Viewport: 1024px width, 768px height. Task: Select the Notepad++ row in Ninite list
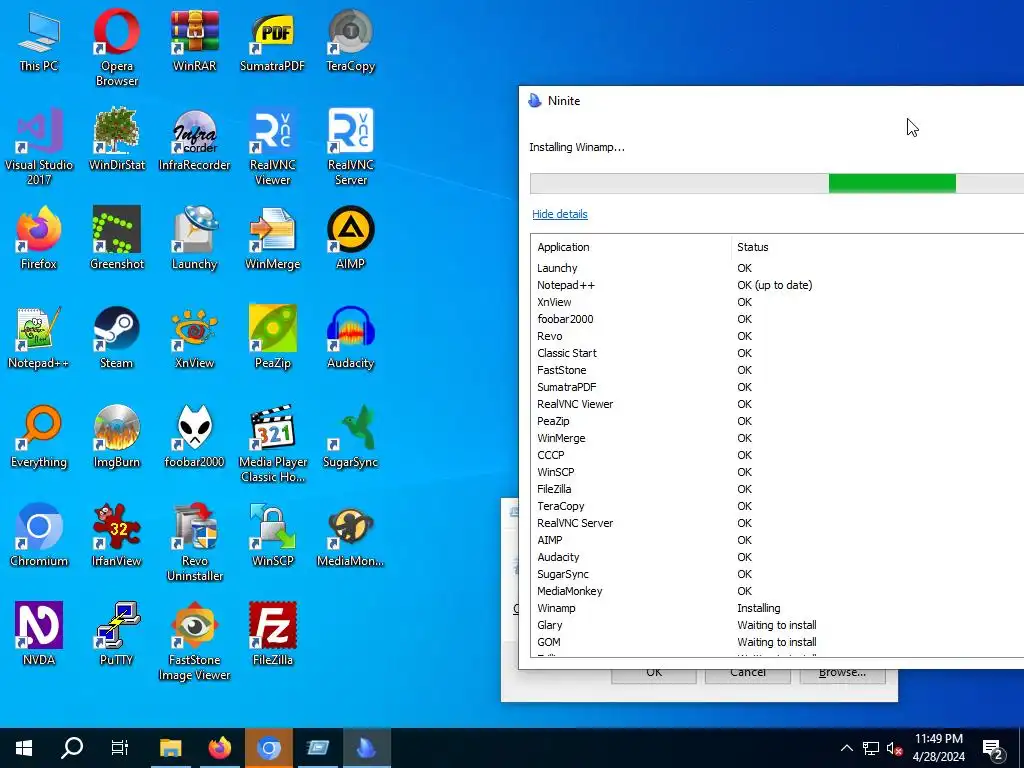coord(777,285)
